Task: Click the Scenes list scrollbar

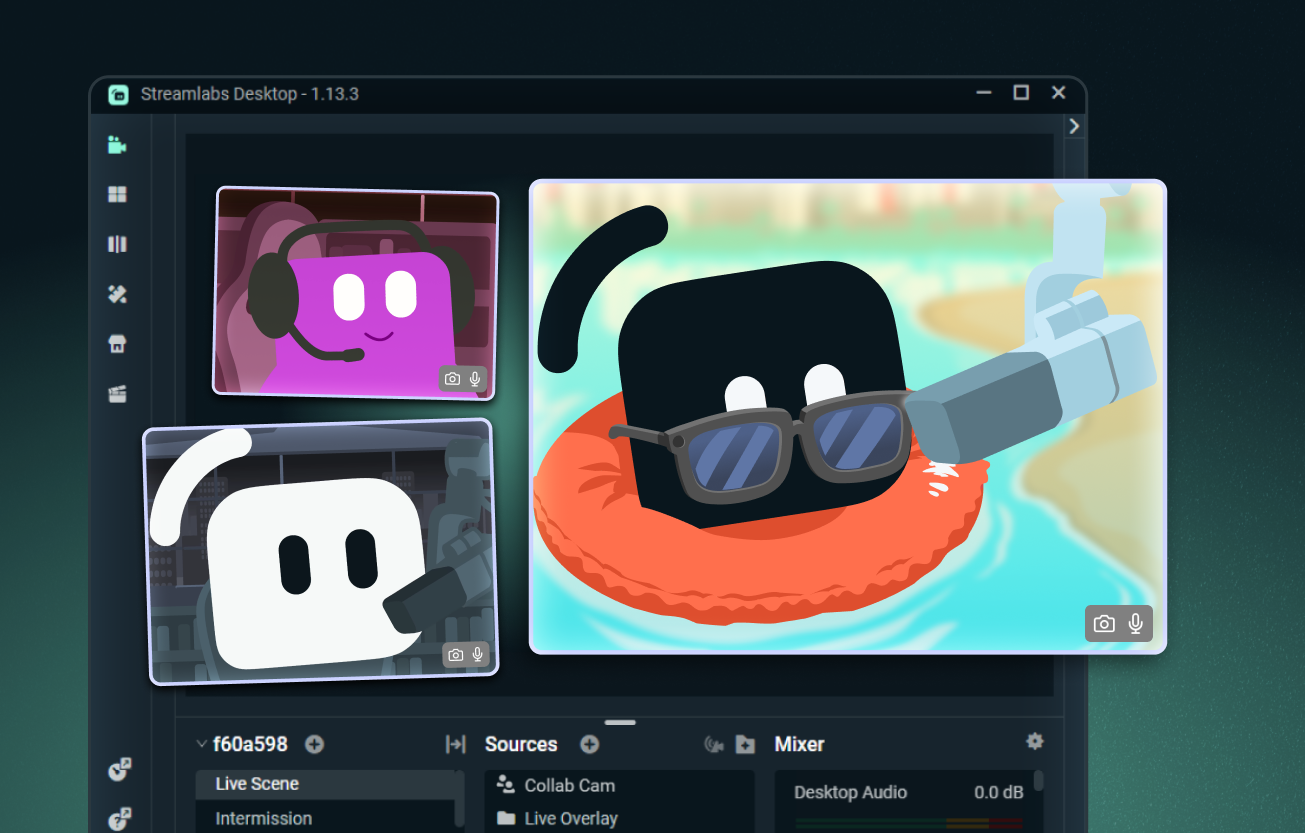Action: pos(460,800)
